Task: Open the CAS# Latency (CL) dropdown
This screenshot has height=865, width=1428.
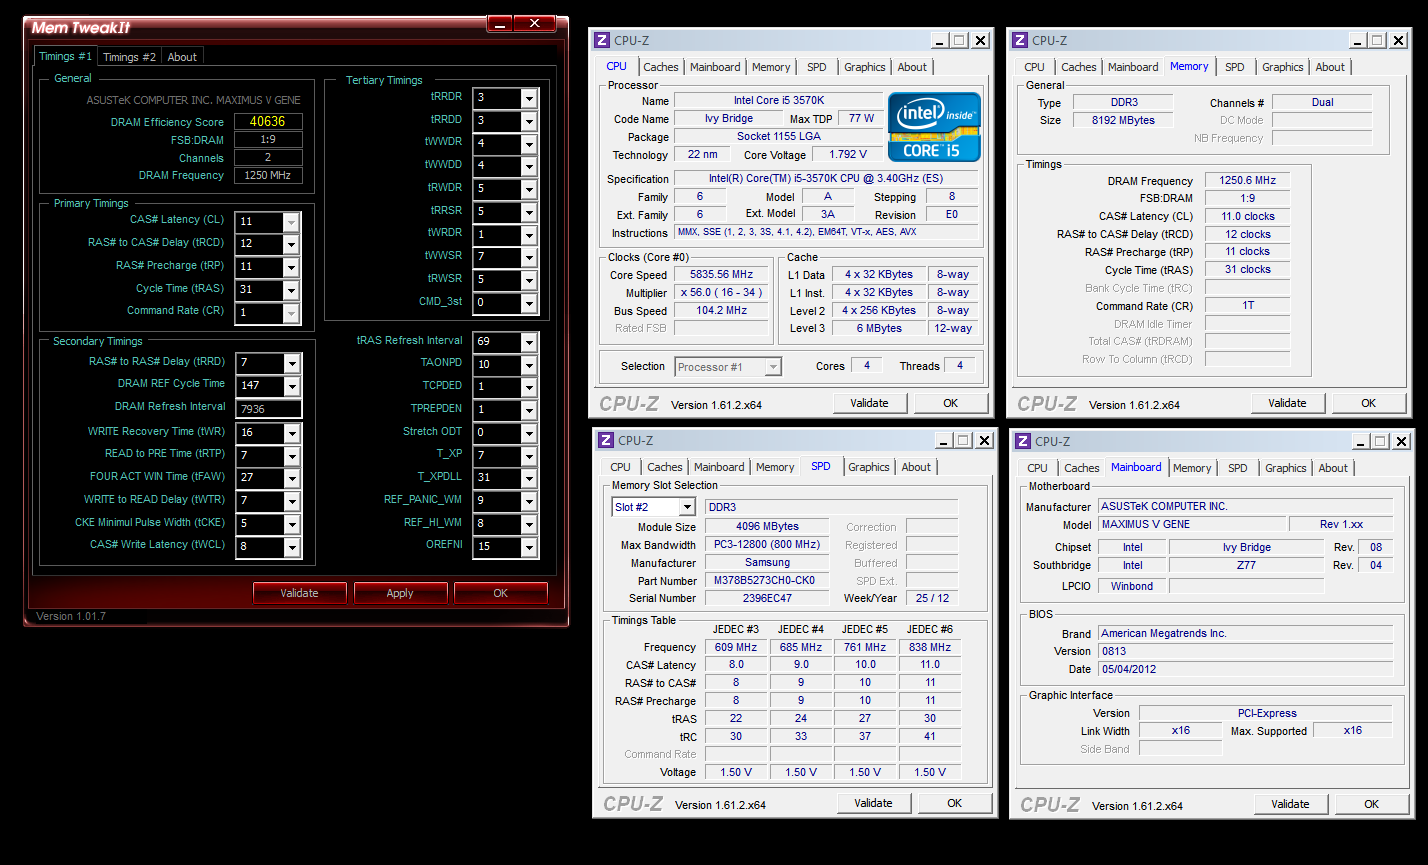Action: (291, 222)
